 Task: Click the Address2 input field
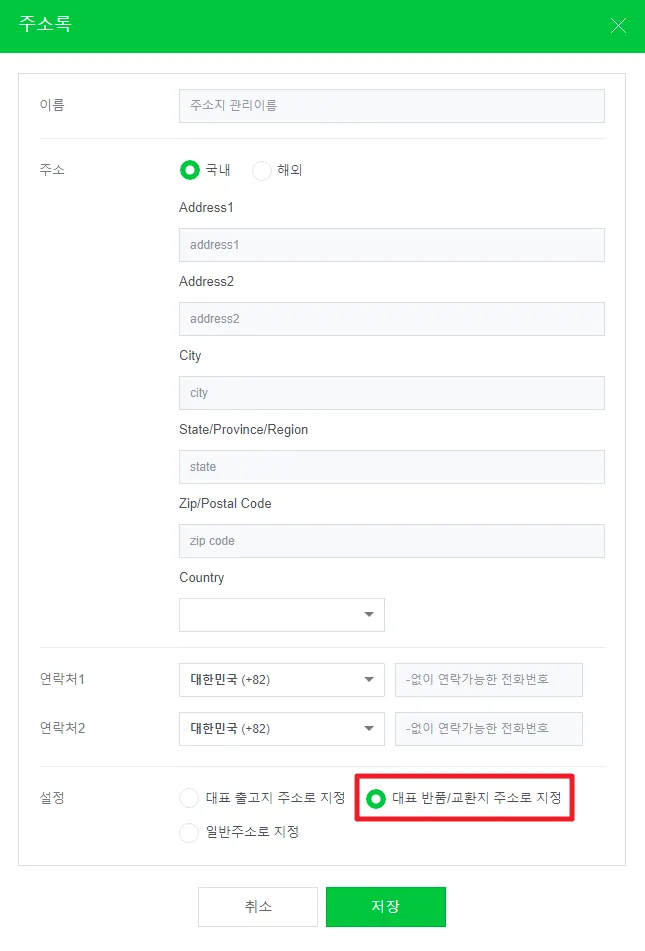point(391,319)
